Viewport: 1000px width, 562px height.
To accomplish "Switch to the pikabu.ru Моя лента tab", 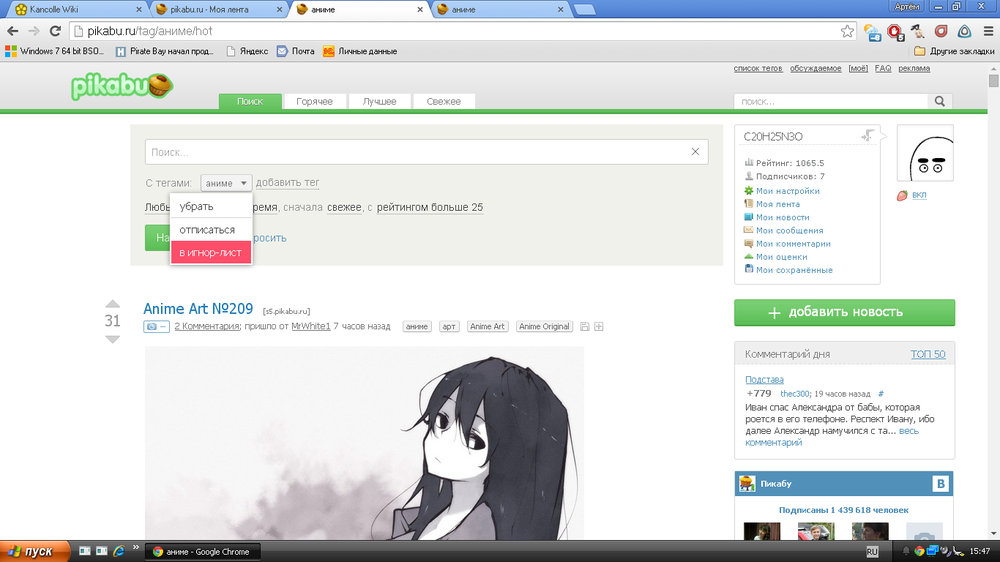I will [218, 10].
